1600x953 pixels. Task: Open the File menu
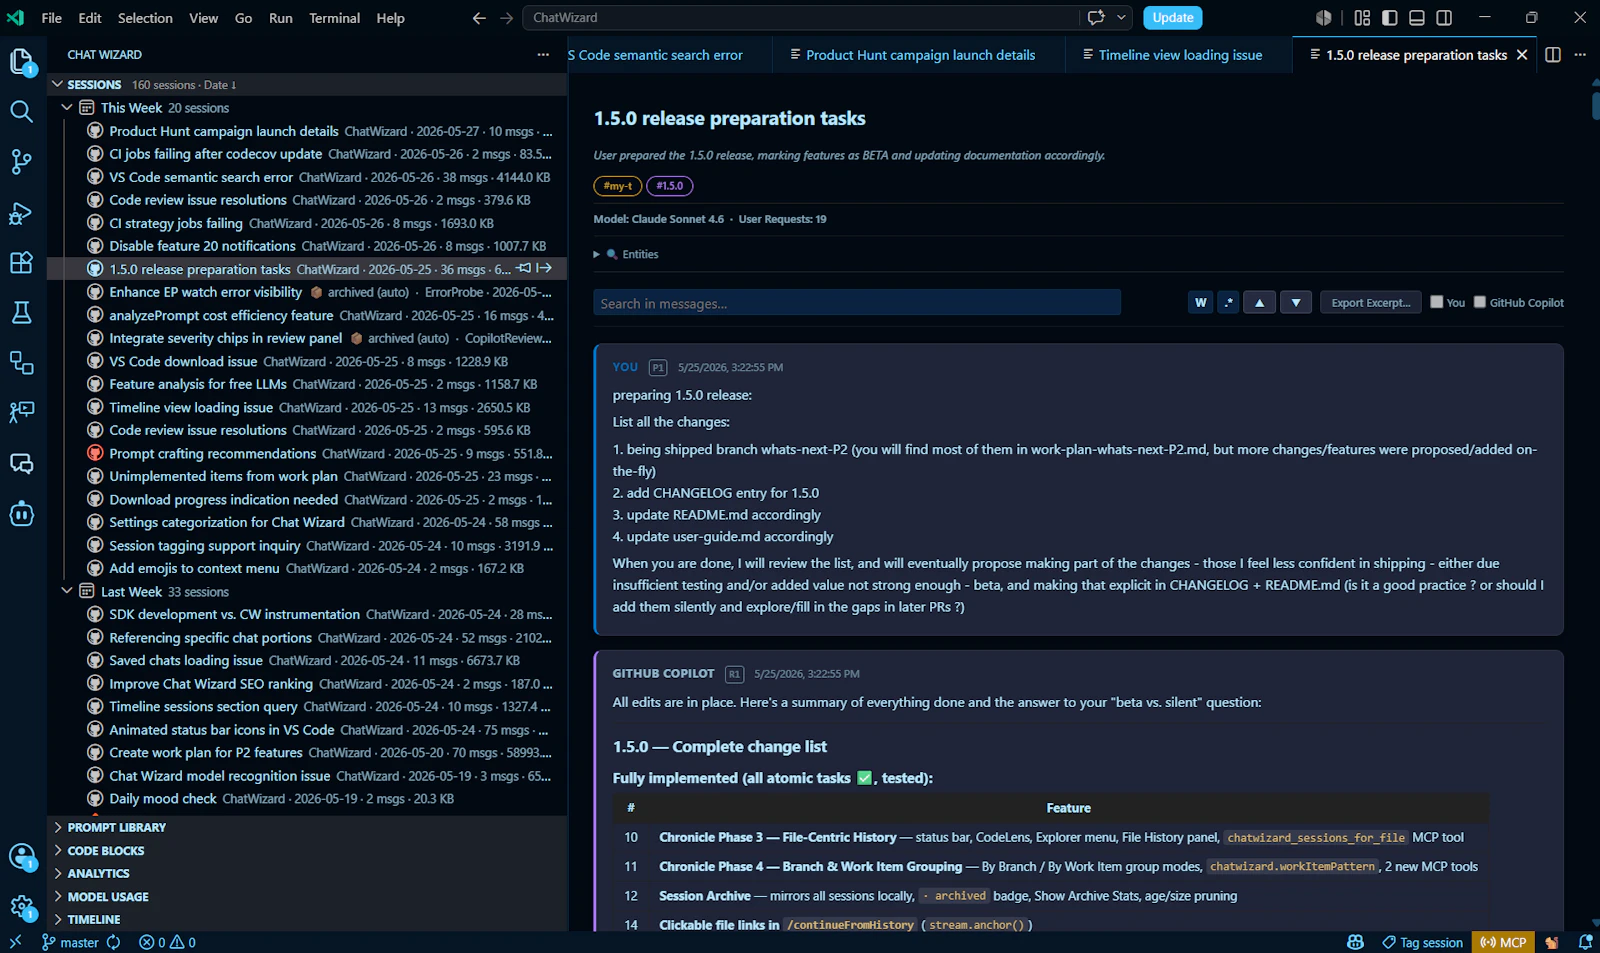tap(52, 18)
